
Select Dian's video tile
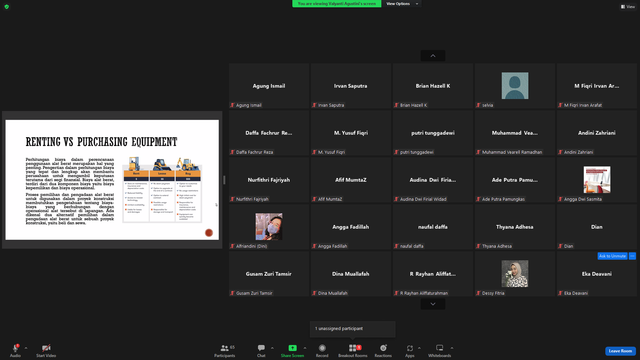pos(597,227)
